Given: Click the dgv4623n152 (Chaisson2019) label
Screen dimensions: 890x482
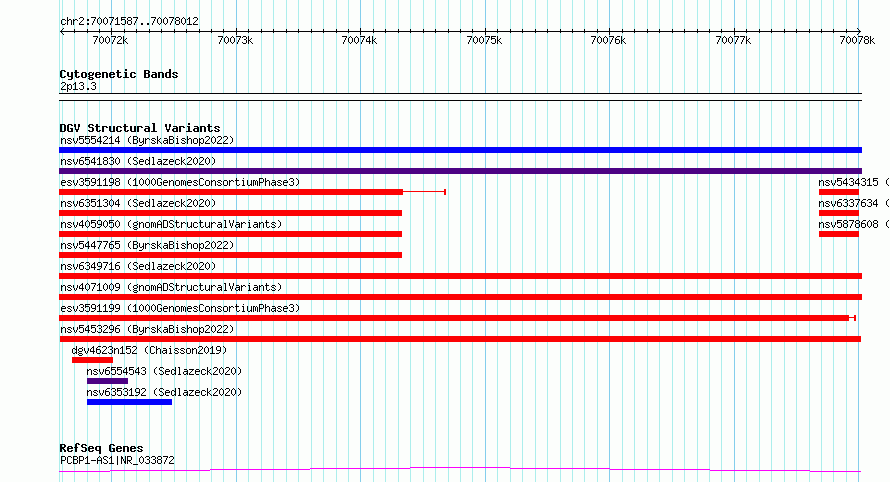Looking at the screenshot, I should point(149,350).
